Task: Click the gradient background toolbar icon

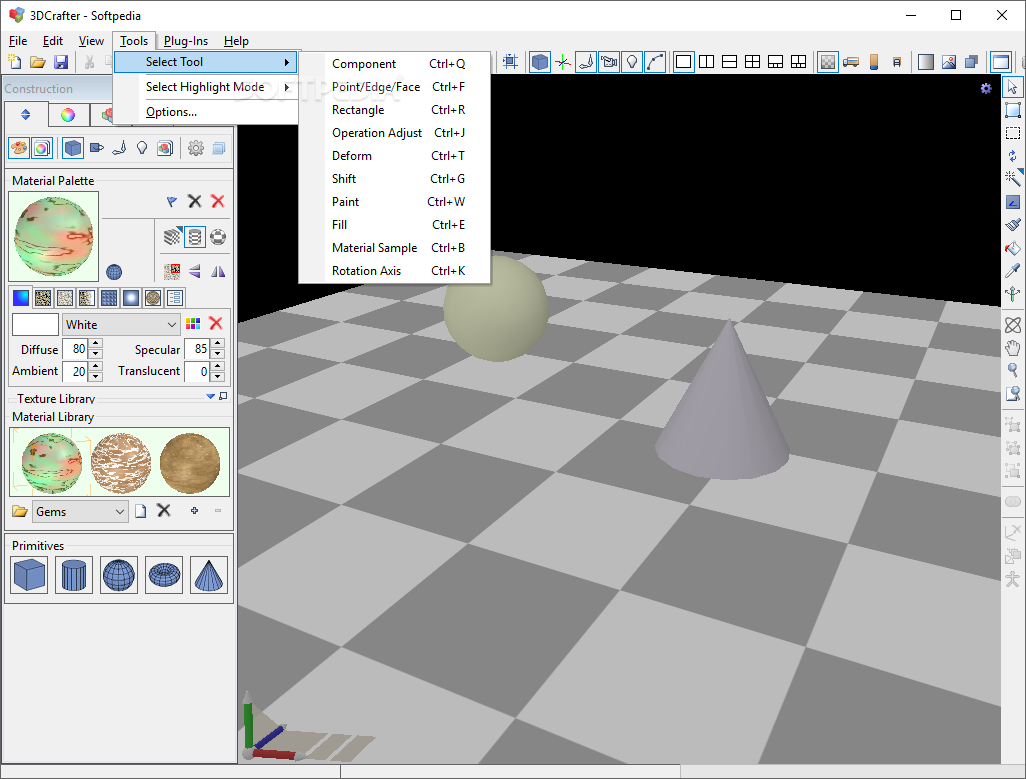Action: pyautogui.click(x=926, y=62)
